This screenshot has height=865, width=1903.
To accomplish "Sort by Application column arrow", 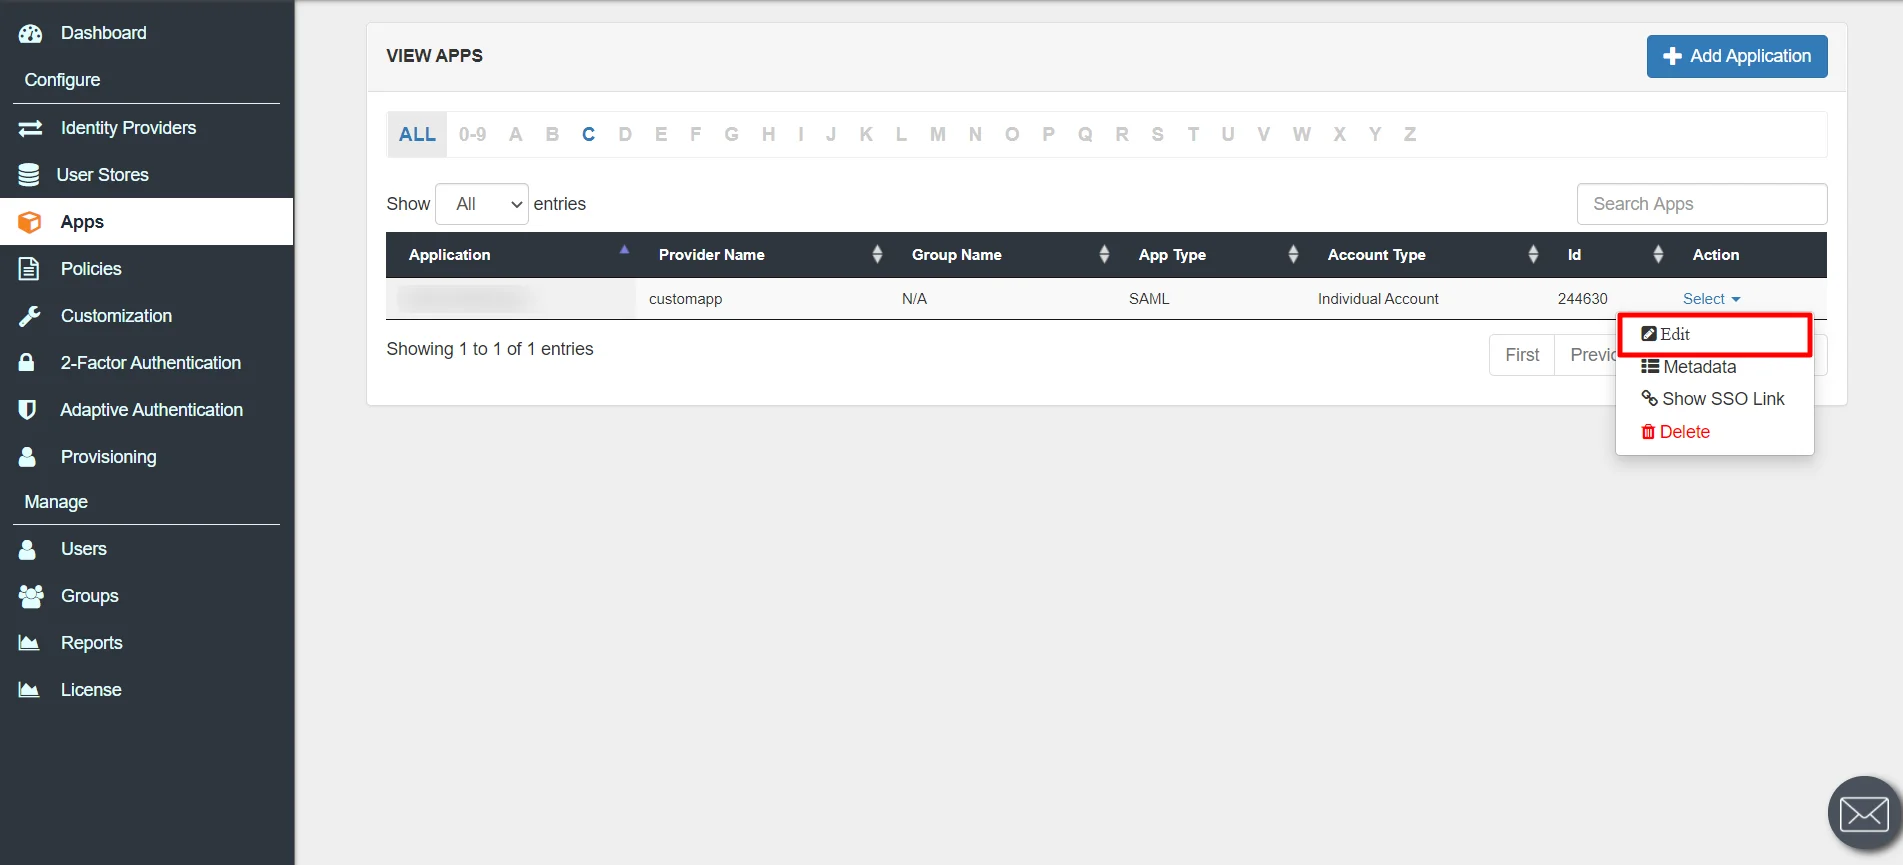I will pyautogui.click(x=624, y=249).
